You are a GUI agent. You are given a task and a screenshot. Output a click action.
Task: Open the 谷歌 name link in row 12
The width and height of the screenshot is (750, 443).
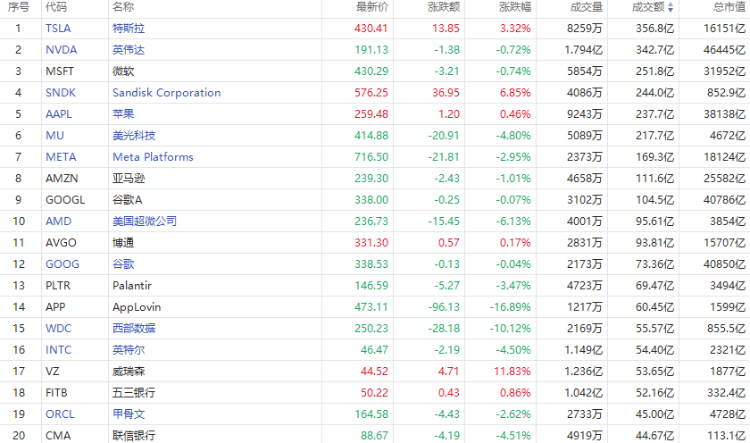pyautogui.click(x=123, y=264)
